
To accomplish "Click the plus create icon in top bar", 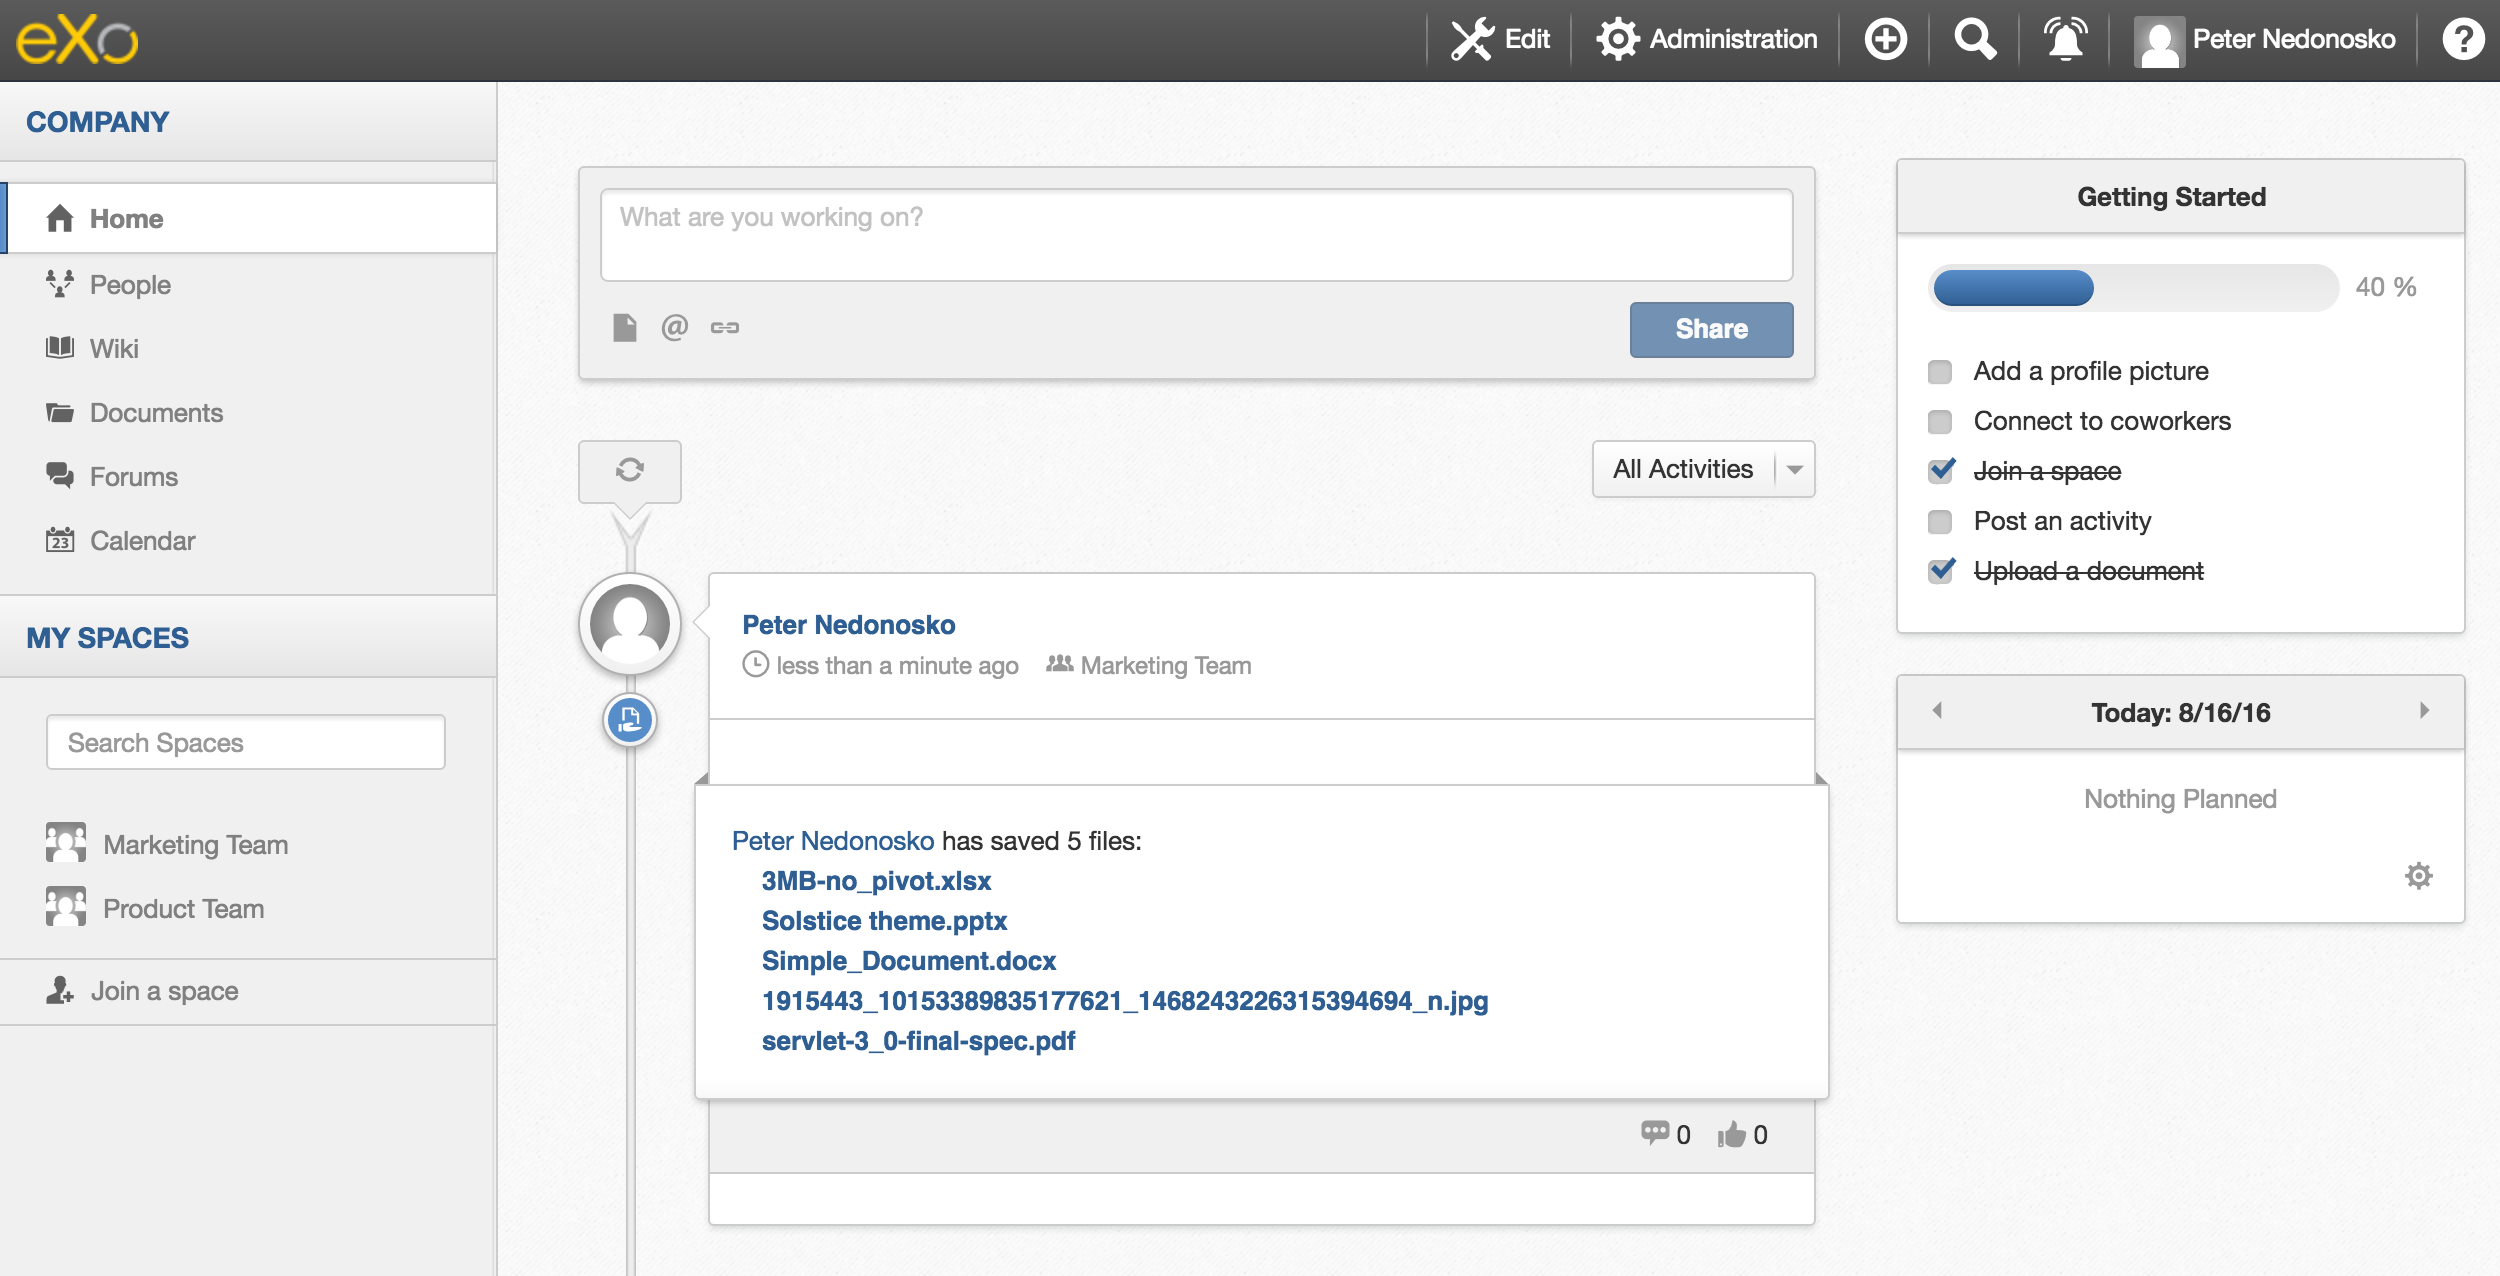I will [1885, 40].
